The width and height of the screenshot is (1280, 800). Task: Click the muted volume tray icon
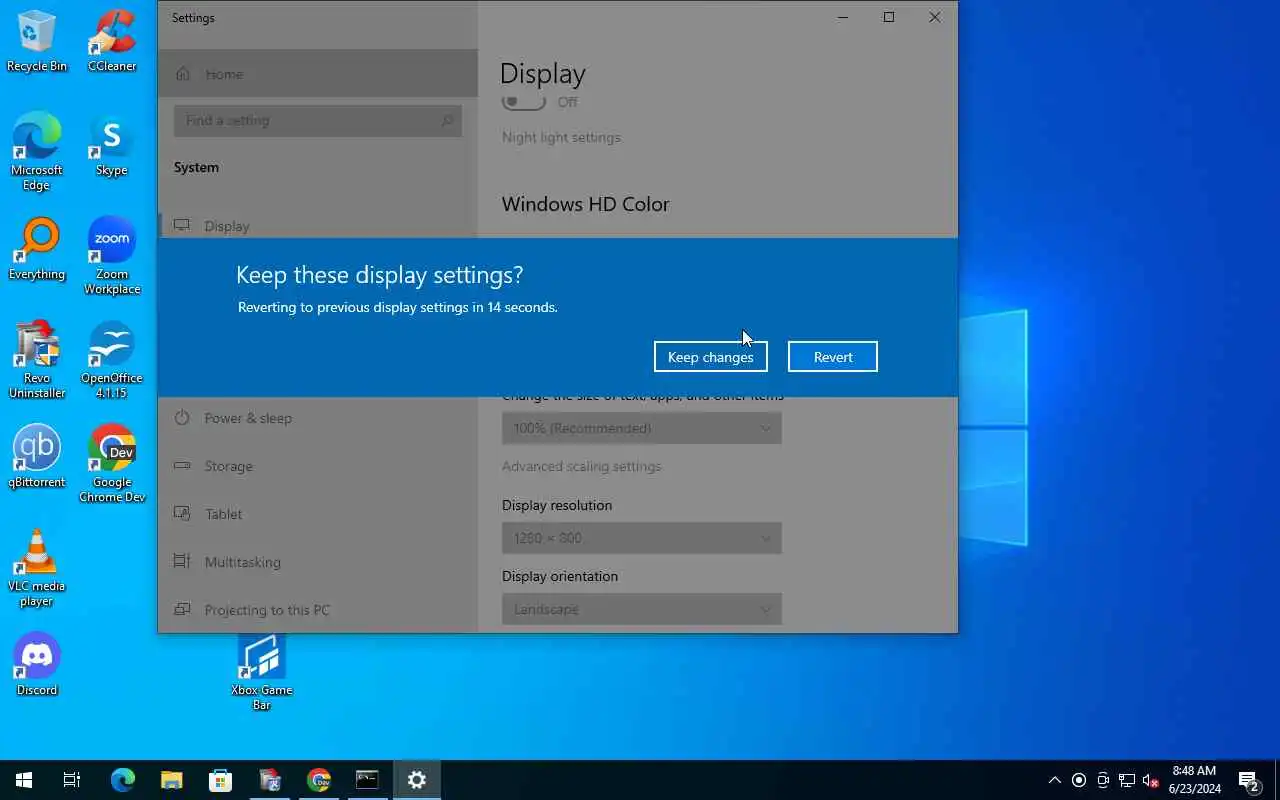[x=1150, y=780]
